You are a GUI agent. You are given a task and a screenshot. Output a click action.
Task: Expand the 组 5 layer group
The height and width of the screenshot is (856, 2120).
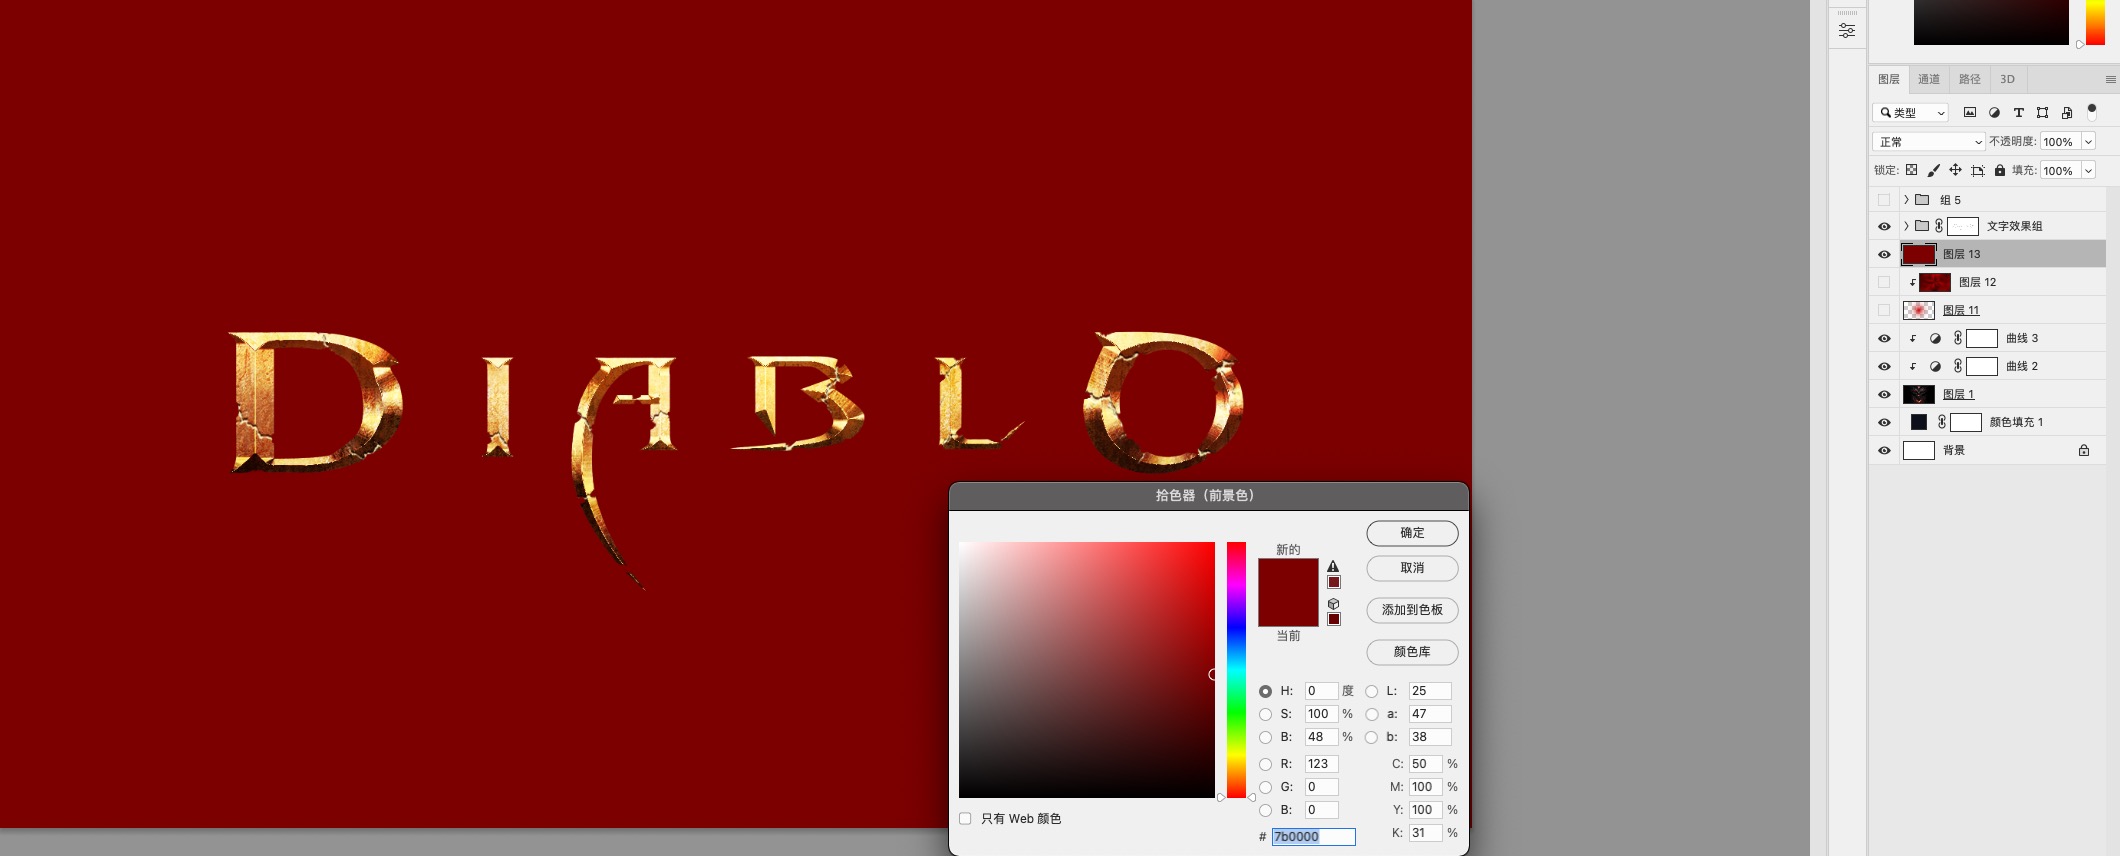coord(1906,199)
